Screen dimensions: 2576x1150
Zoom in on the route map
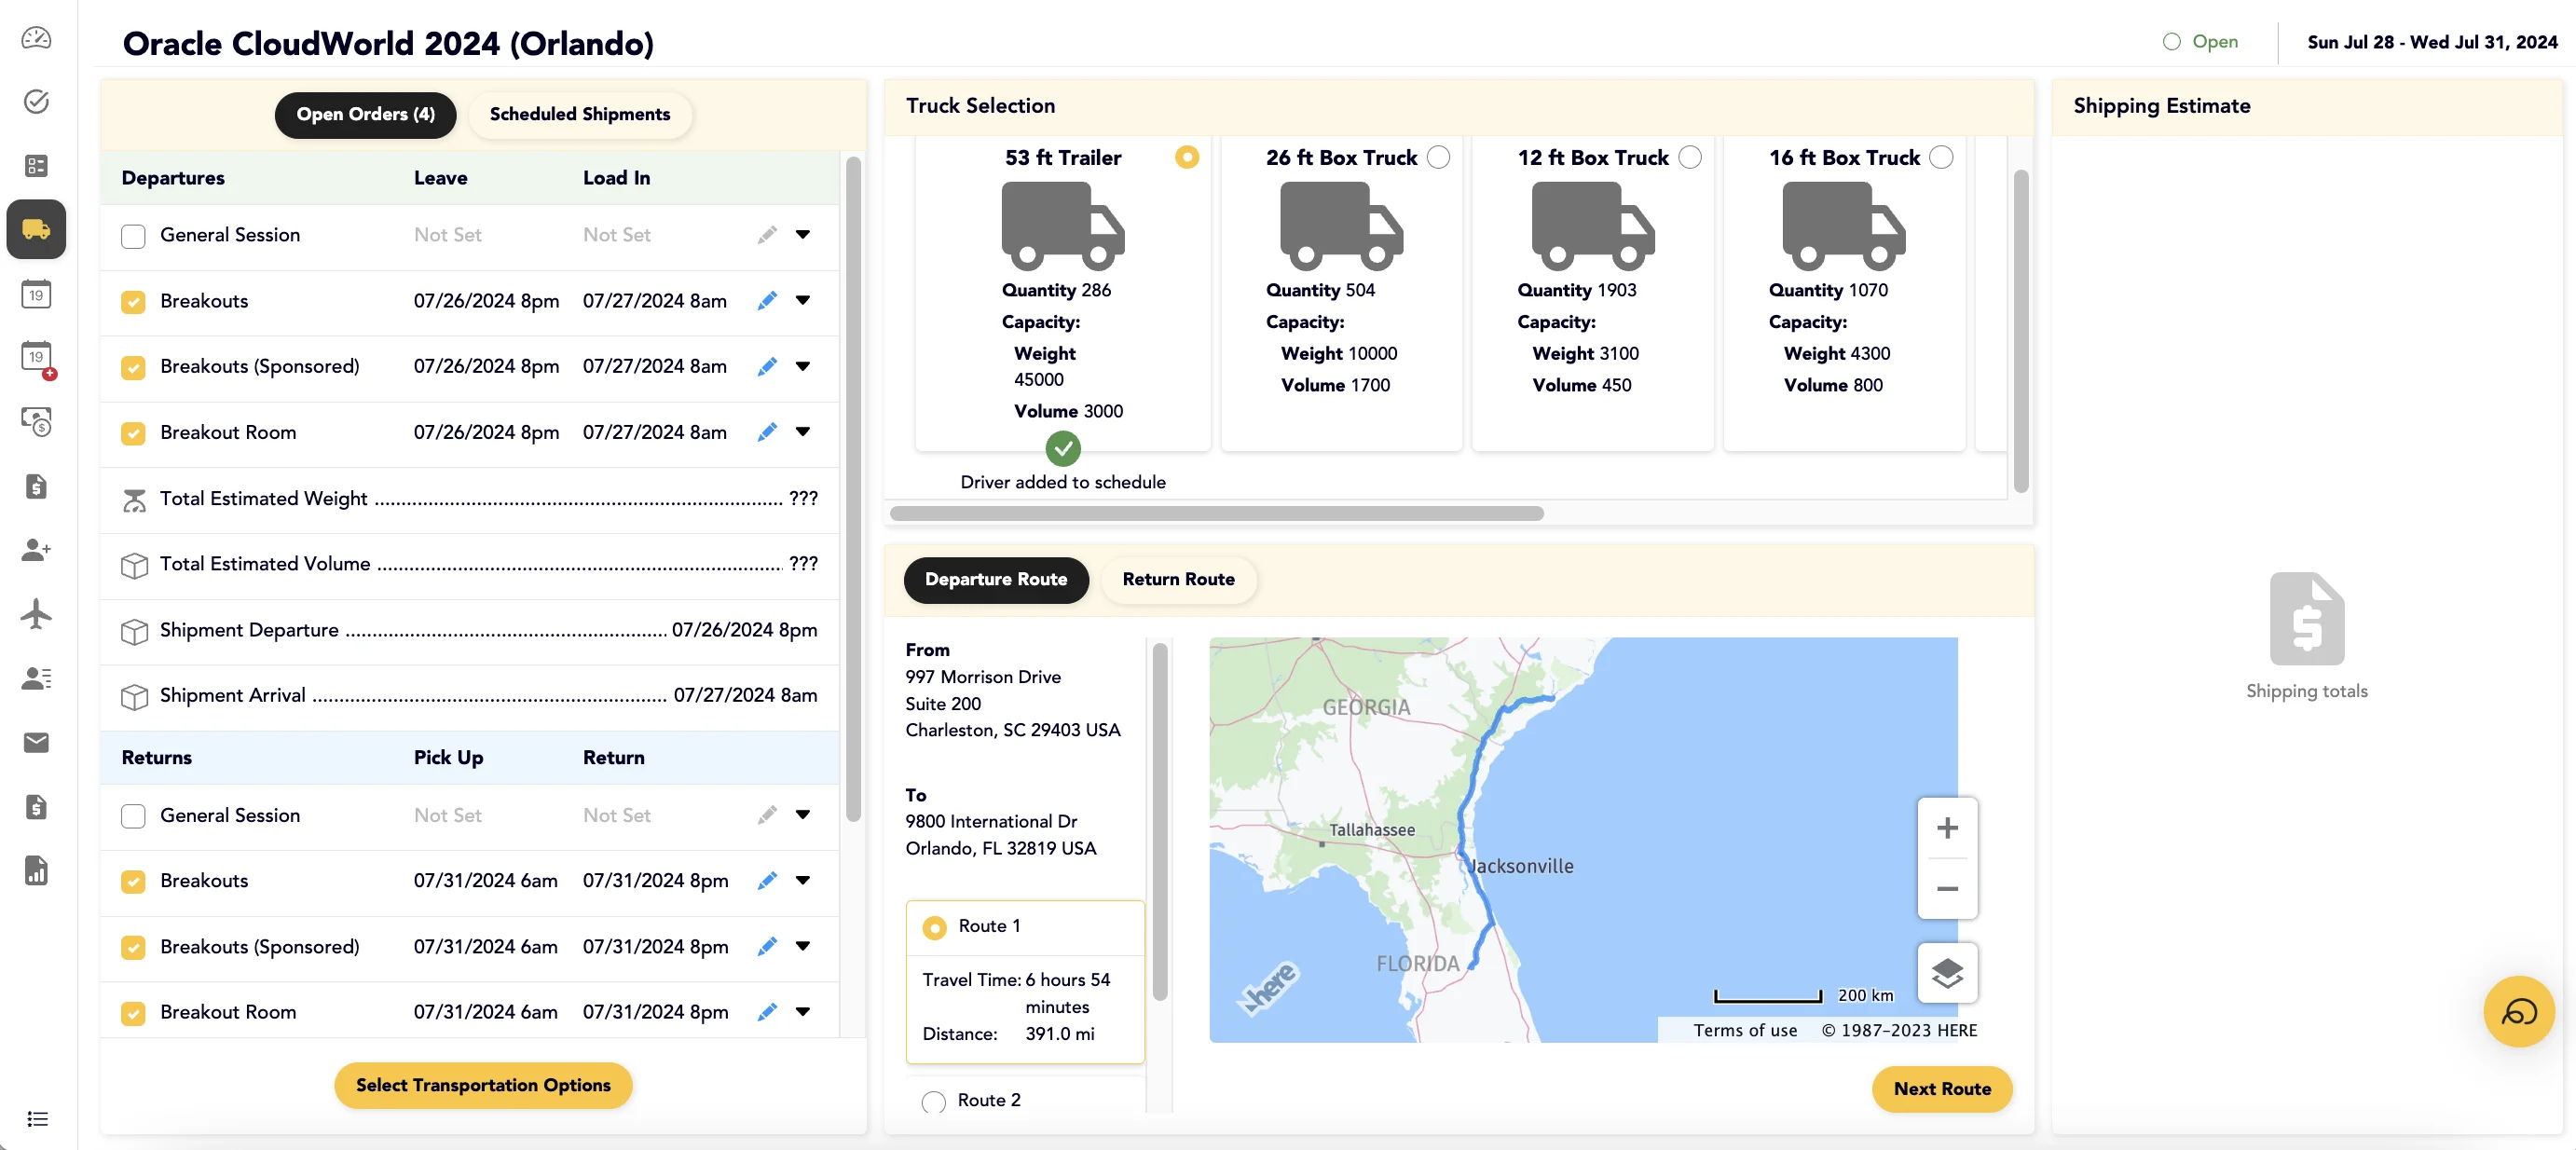point(1947,829)
